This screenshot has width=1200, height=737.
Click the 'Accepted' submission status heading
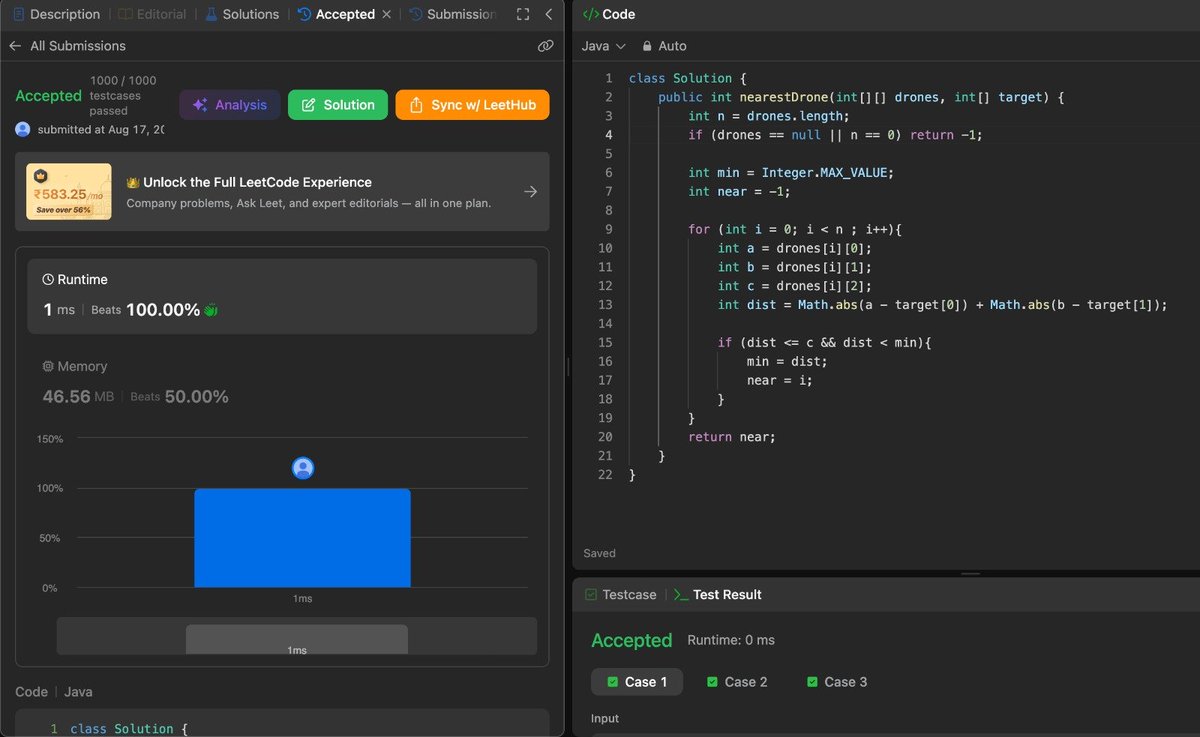(48, 96)
